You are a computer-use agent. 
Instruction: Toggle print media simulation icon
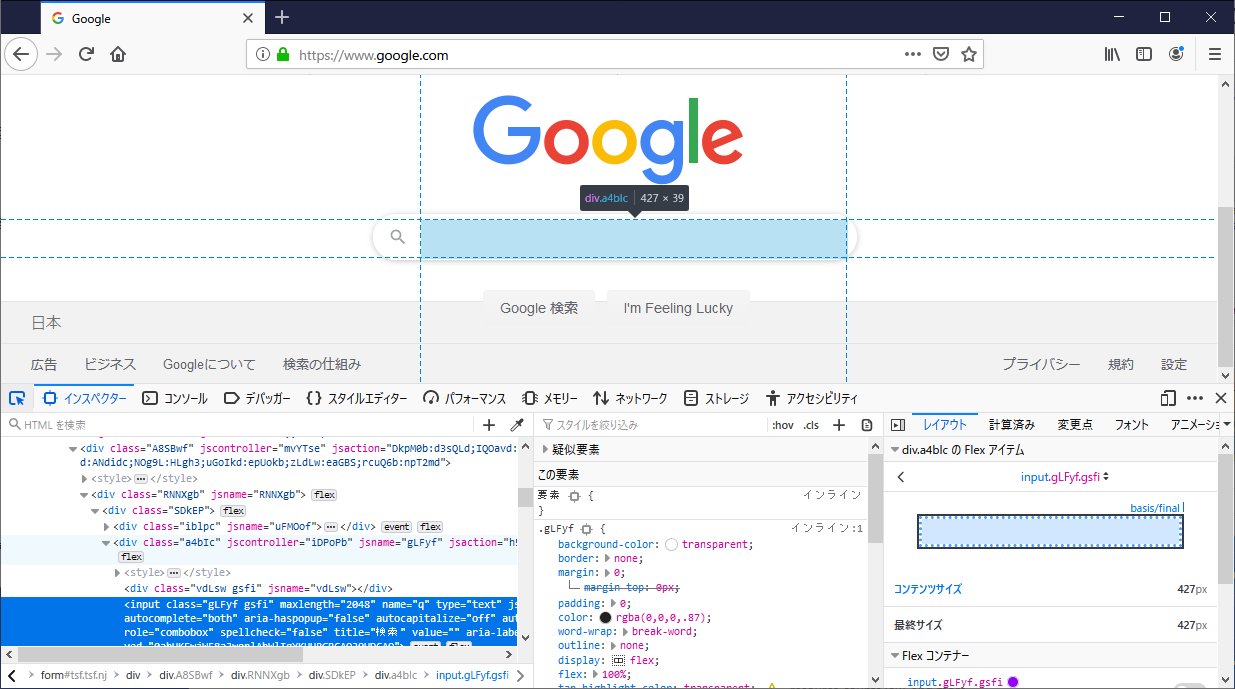(x=867, y=425)
